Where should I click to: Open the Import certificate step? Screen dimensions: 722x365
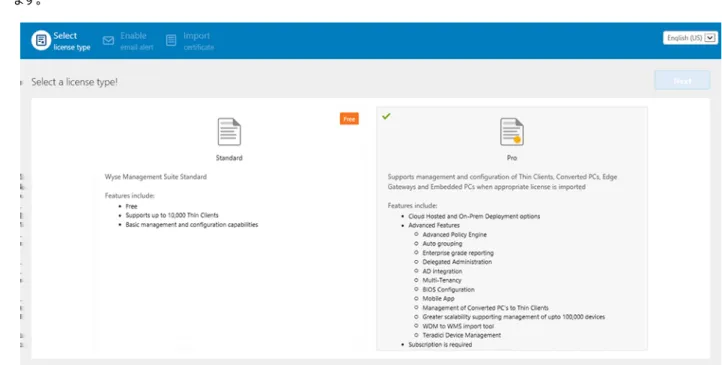tap(190, 41)
